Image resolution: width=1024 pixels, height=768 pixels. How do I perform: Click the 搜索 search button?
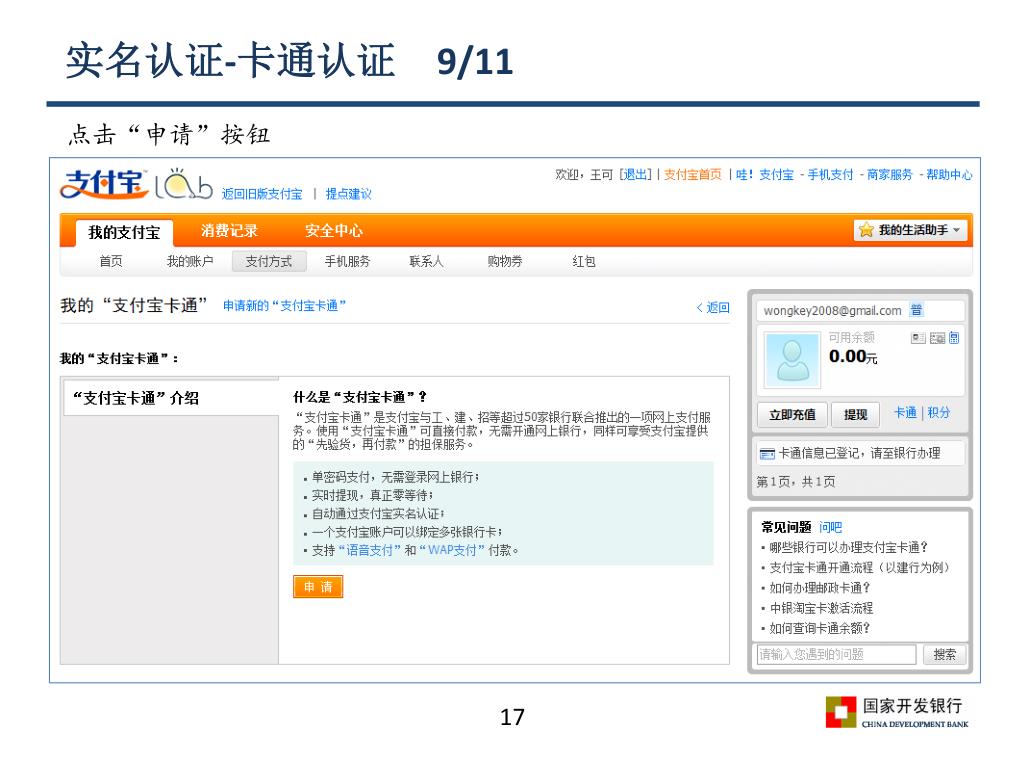(x=944, y=654)
